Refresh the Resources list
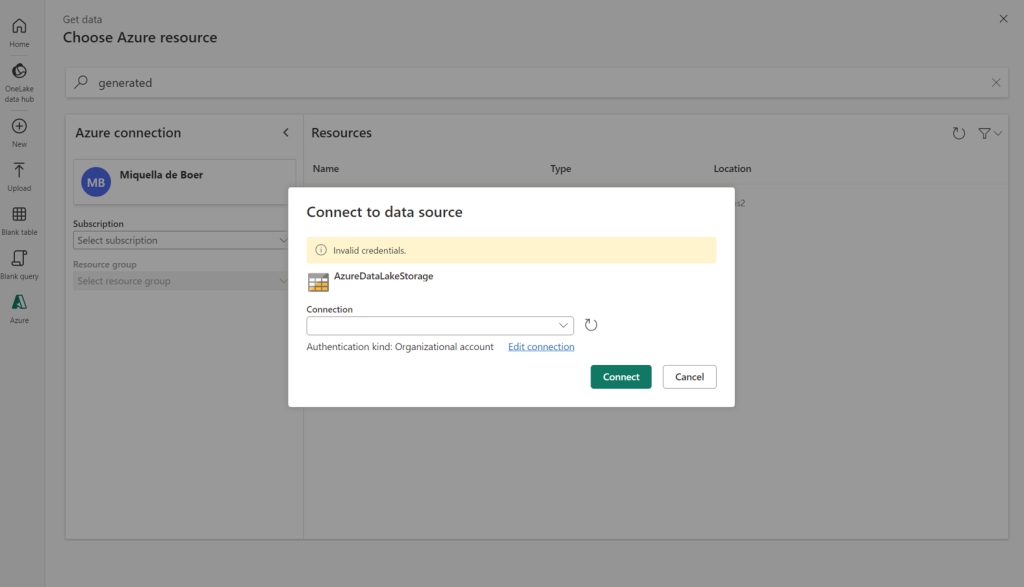Viewport: 1024px width, 587px height. pos(958,133)
